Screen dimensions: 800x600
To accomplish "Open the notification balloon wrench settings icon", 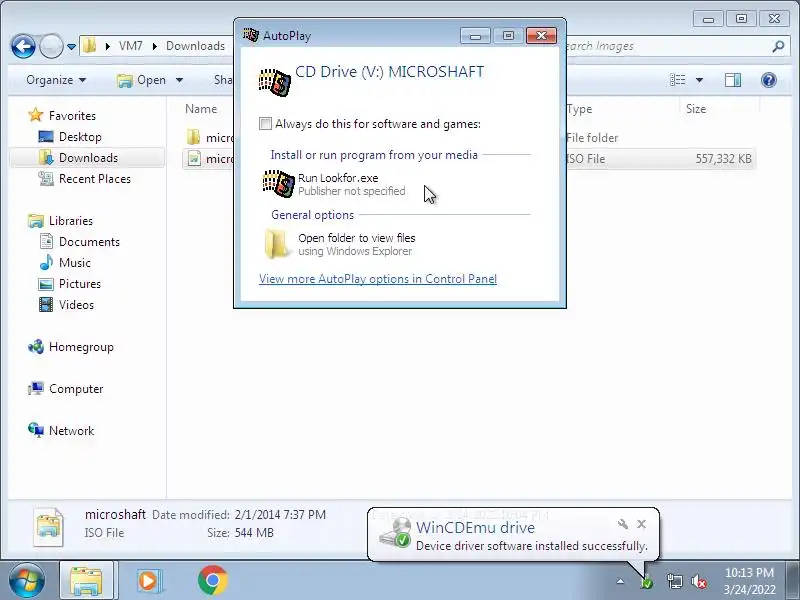I will click(x=622, y=523).
